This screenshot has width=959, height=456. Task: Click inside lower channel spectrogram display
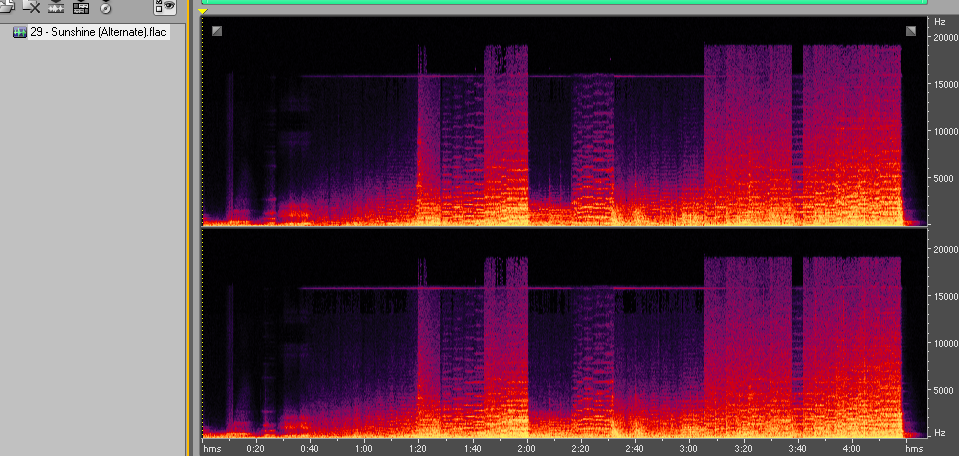pyautogui.click(x=564, y=333)
